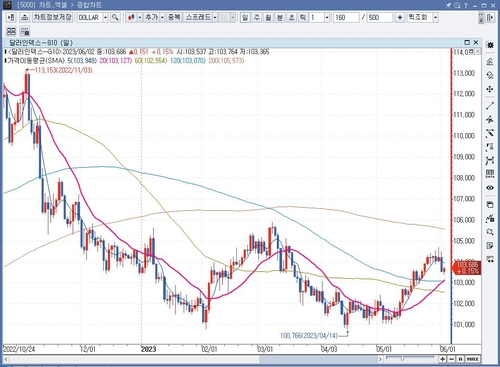Image resolution: width=500 pixels, height=367 pixels.
Task: Click the chart lock icon in sidebar
Action: pos(490,218)
